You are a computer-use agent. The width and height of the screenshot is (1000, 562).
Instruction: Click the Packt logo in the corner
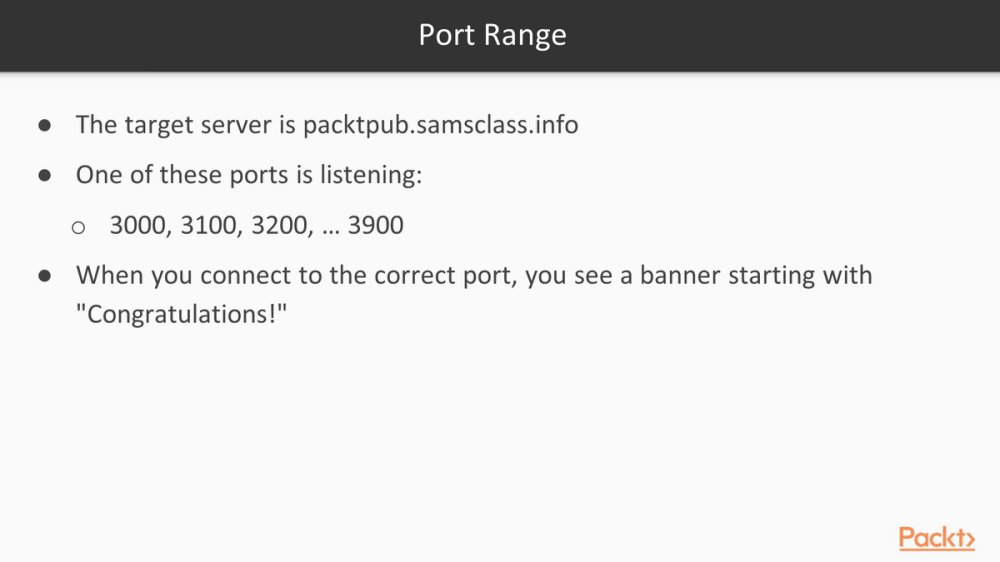click(x=936, y=538)
